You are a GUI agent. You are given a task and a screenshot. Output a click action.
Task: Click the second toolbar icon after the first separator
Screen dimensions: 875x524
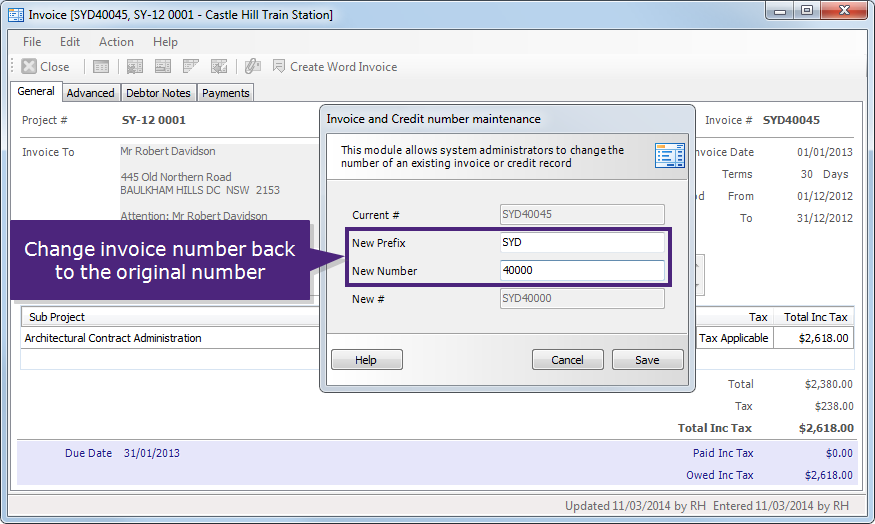(x=134, y=66)
